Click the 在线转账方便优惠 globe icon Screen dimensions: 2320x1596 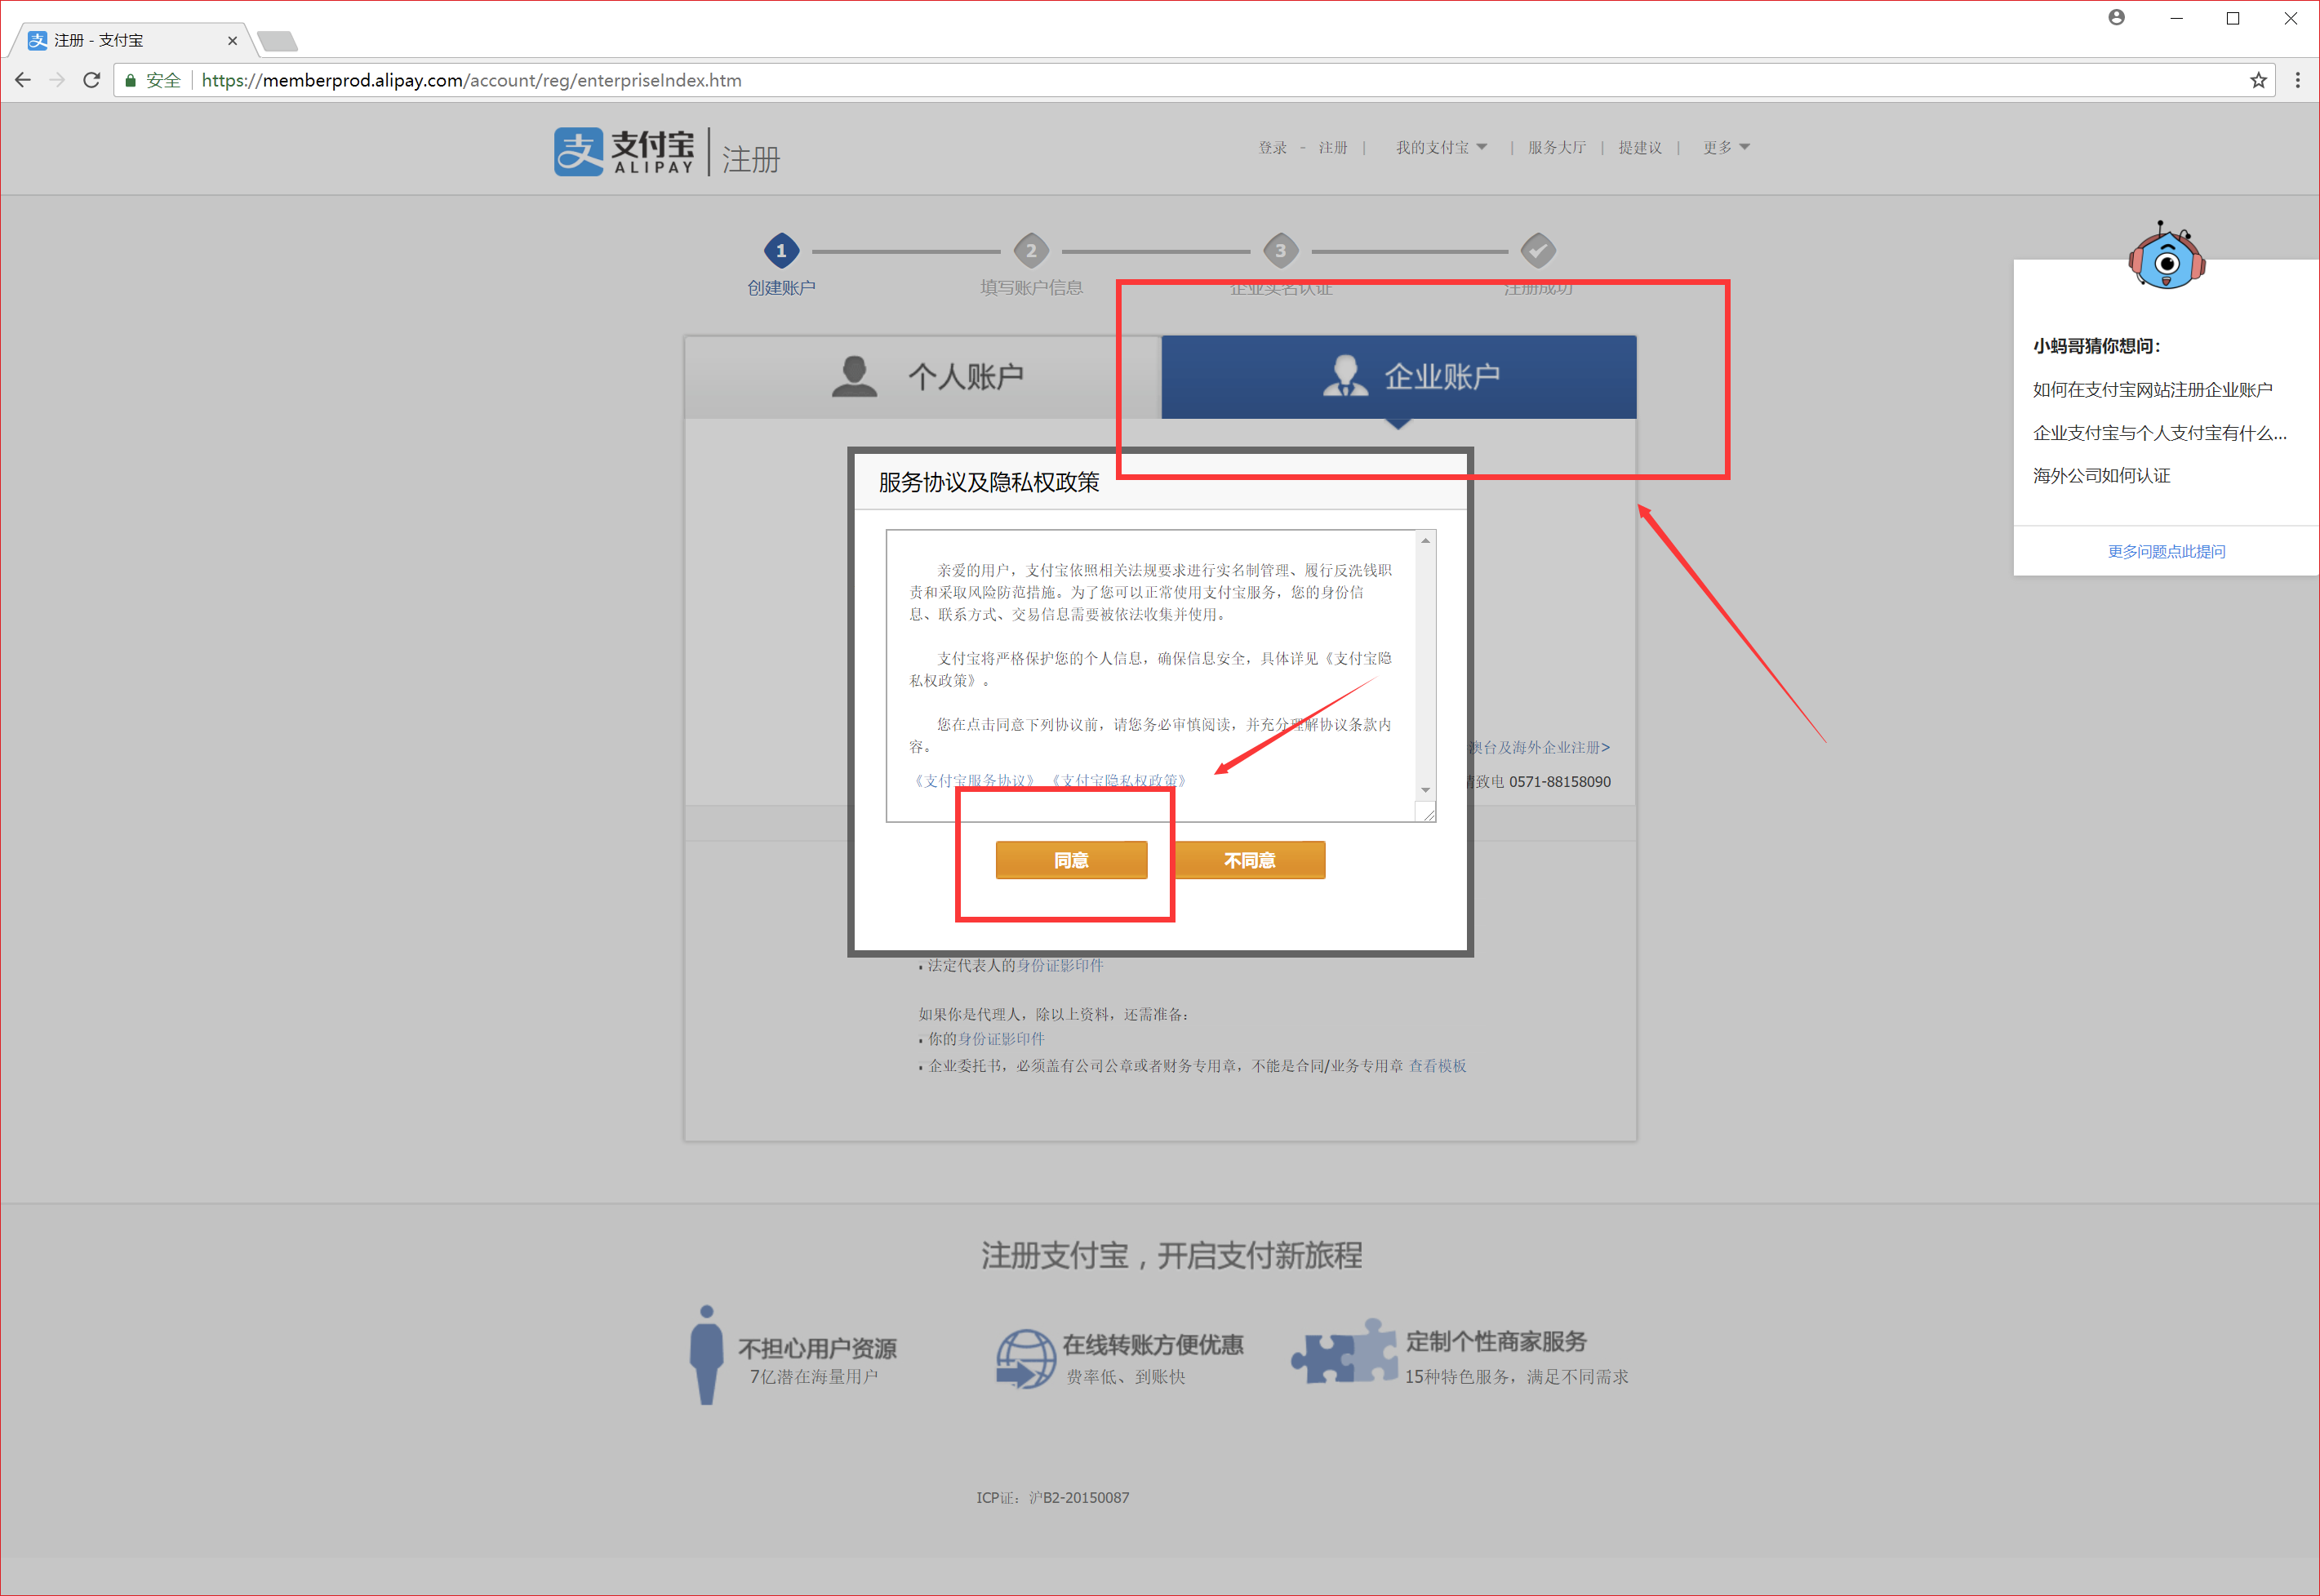pos(1025,1358)
